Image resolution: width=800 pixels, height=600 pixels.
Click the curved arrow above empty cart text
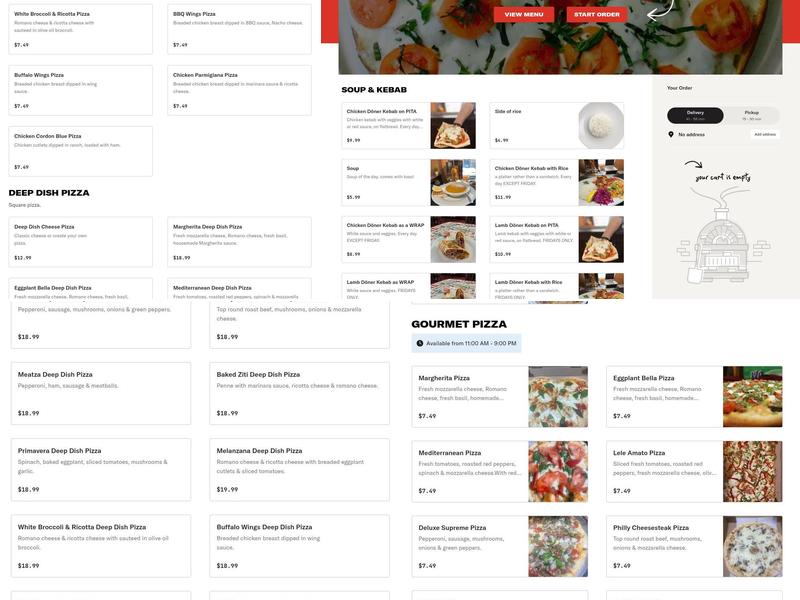(x=693, y=164)
